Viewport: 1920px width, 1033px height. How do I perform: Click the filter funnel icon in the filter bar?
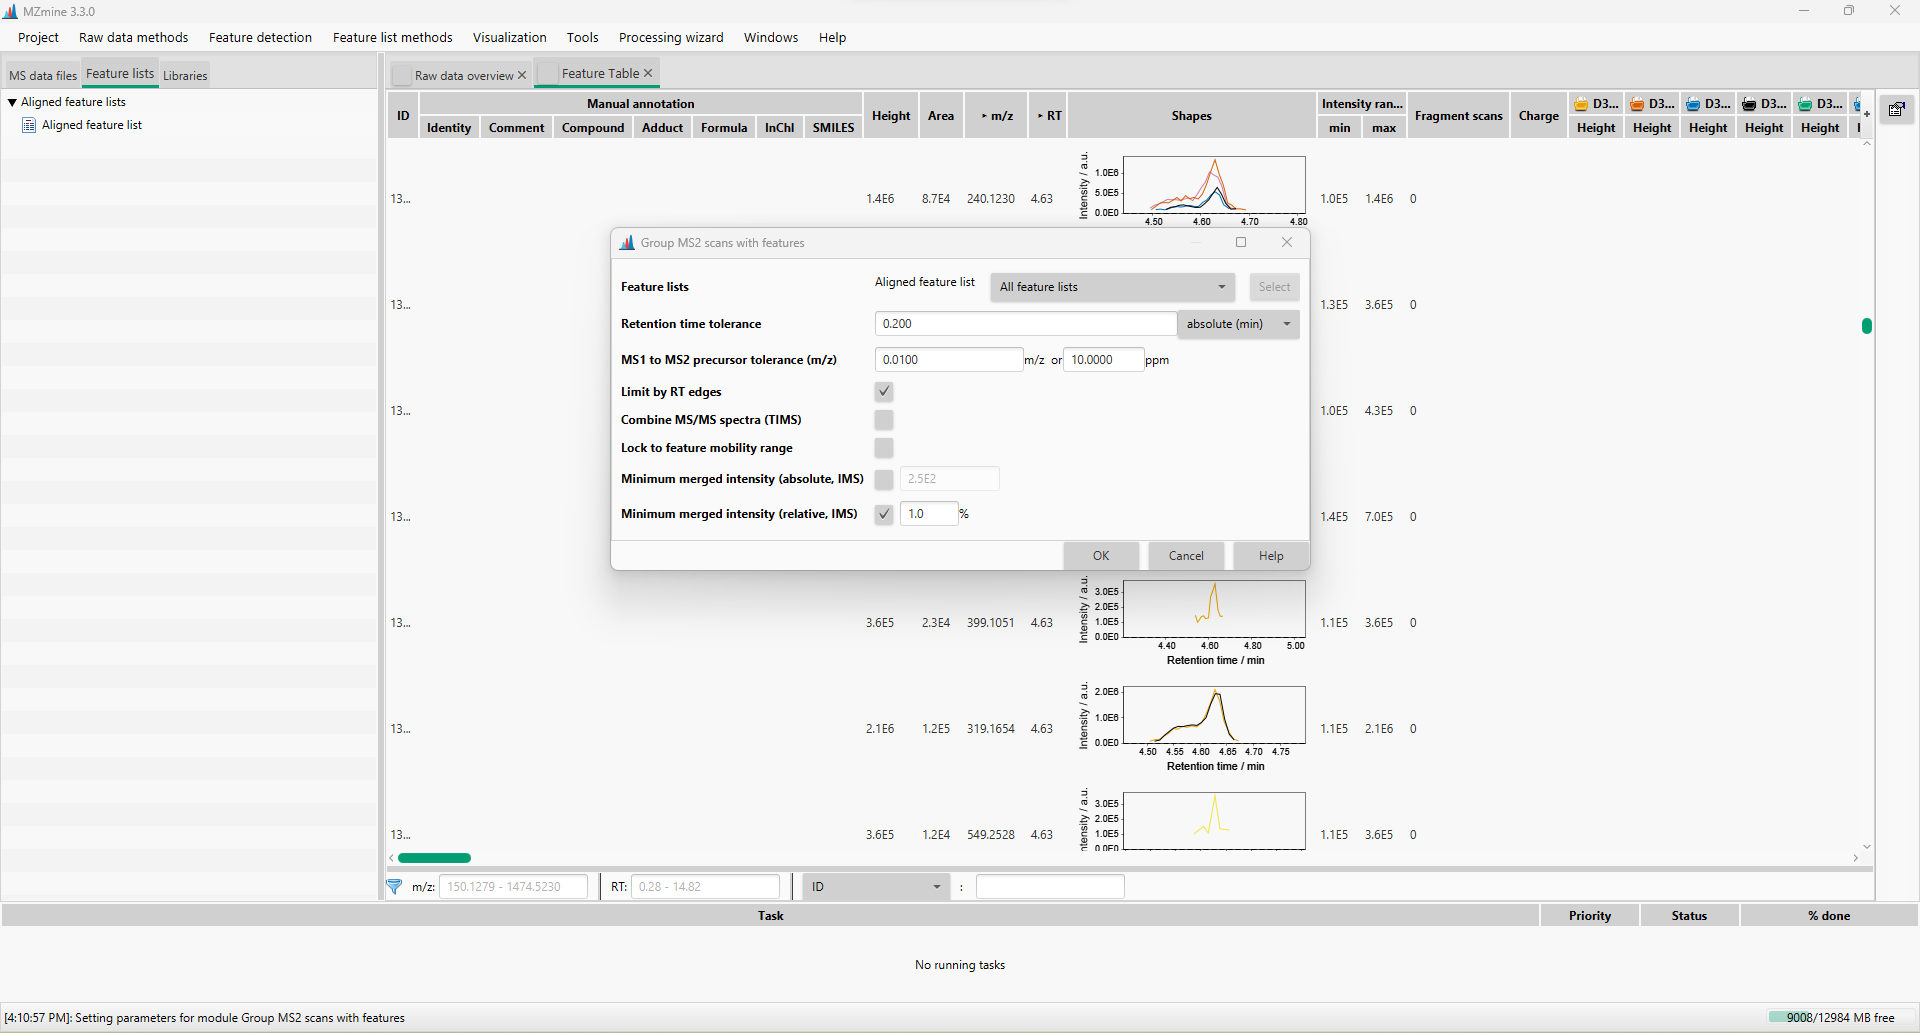(x=394, y=886)
